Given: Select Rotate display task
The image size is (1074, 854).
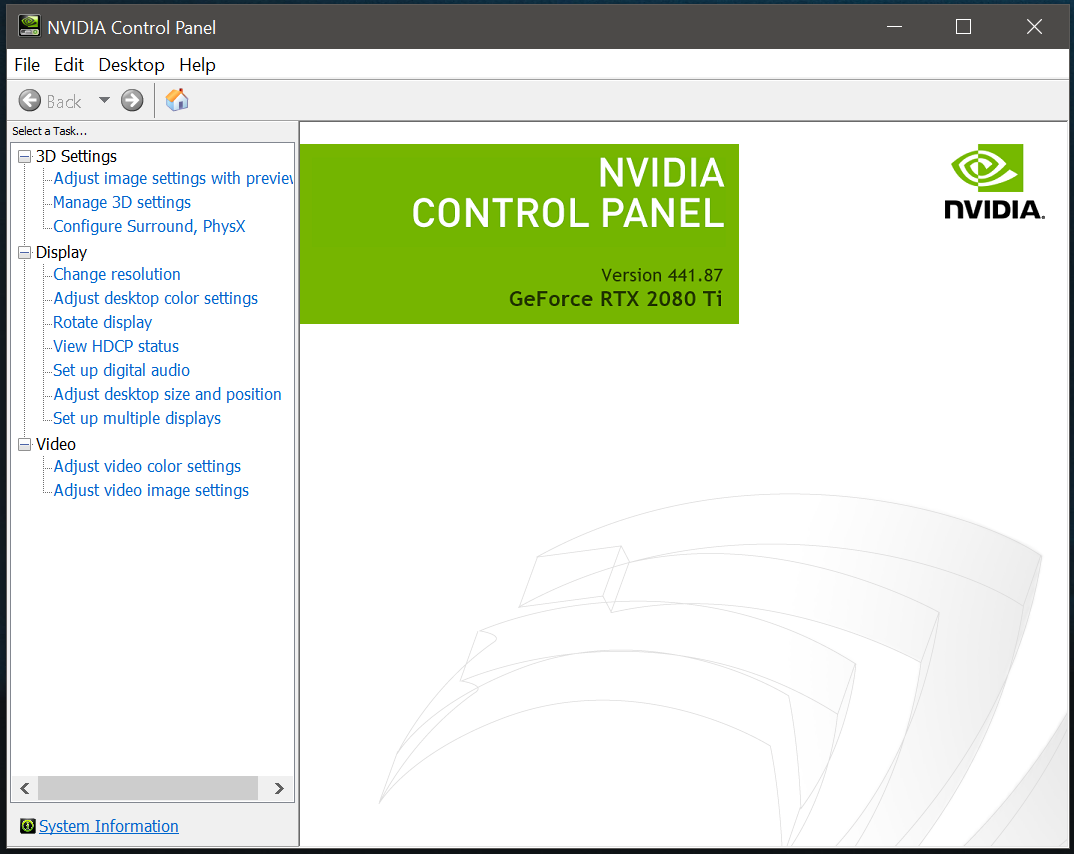Looking at the screenshot, I should pos(103,322).
